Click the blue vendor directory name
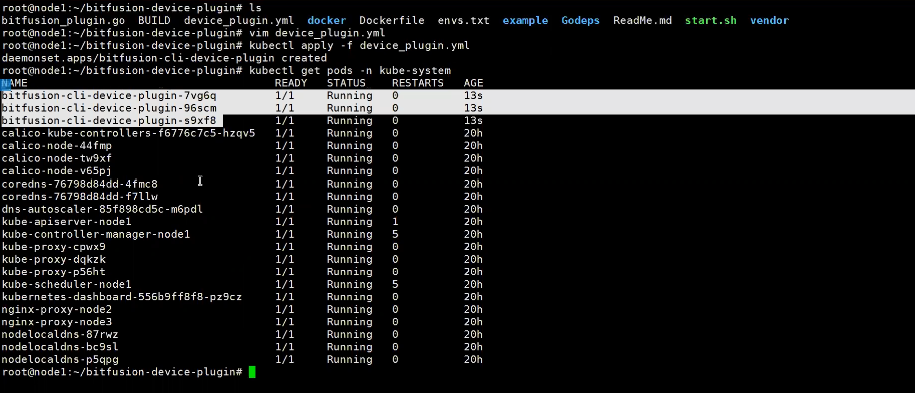915x393 pixels. click(x=770, y=20)
